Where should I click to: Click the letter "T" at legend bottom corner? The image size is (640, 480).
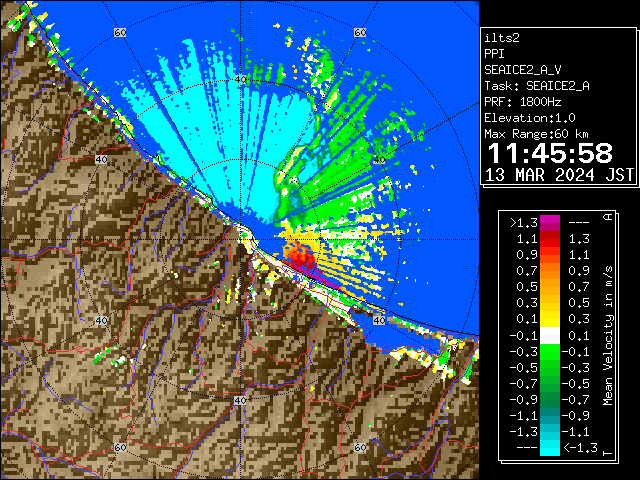click(608, 453)
